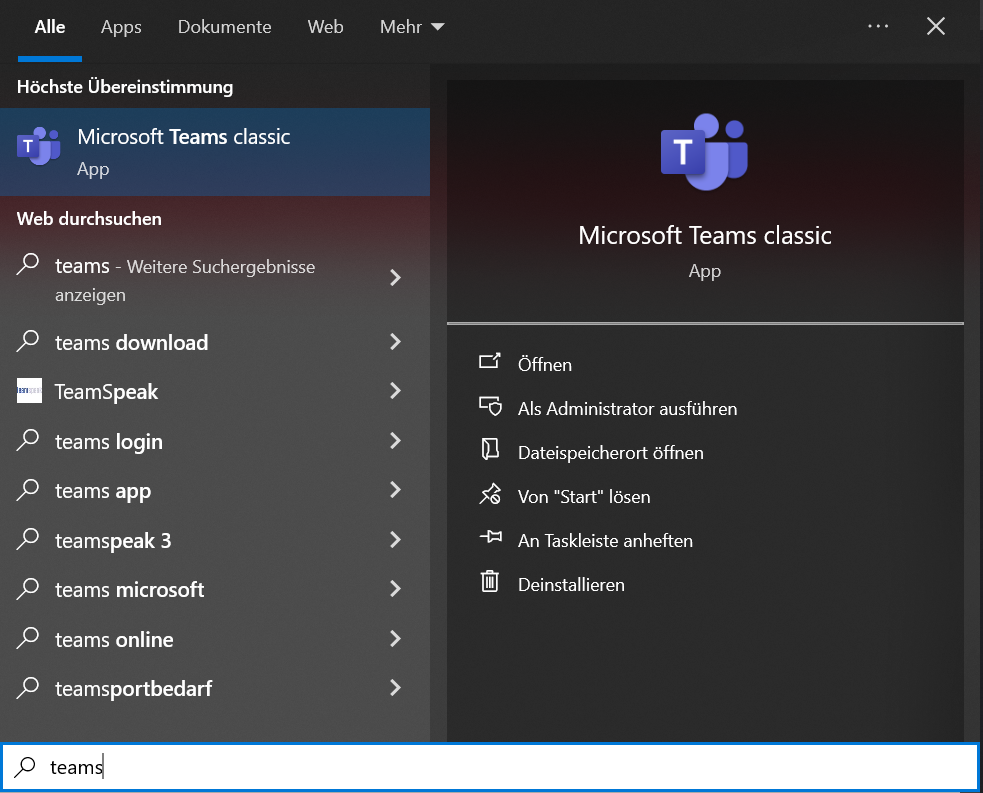Viewport: 983px width, 793px height.
Task: Open Microsoft Teams classic best match result
Action: coord(215,152)
